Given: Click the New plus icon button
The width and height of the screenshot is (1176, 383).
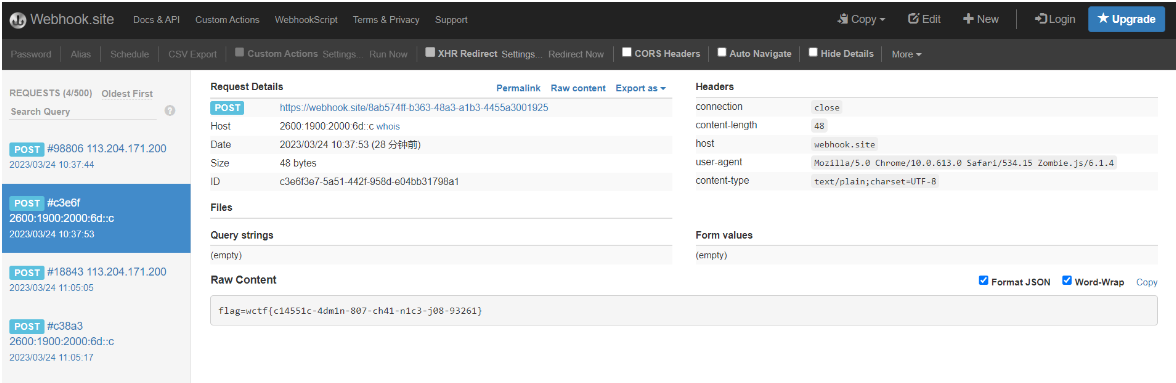Looking at the screenshot, I should pos(981,19).
